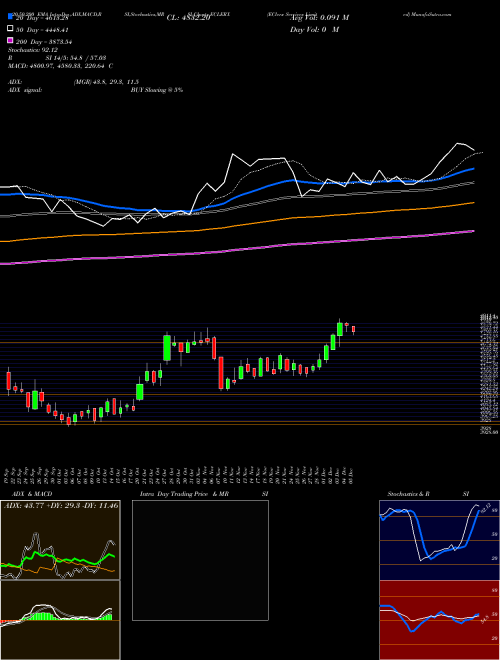Screen dimensions: 500x660
Task: Click the 'BUY Slowing @ 5%' ADX signal
Action: (x=157, y=90)
